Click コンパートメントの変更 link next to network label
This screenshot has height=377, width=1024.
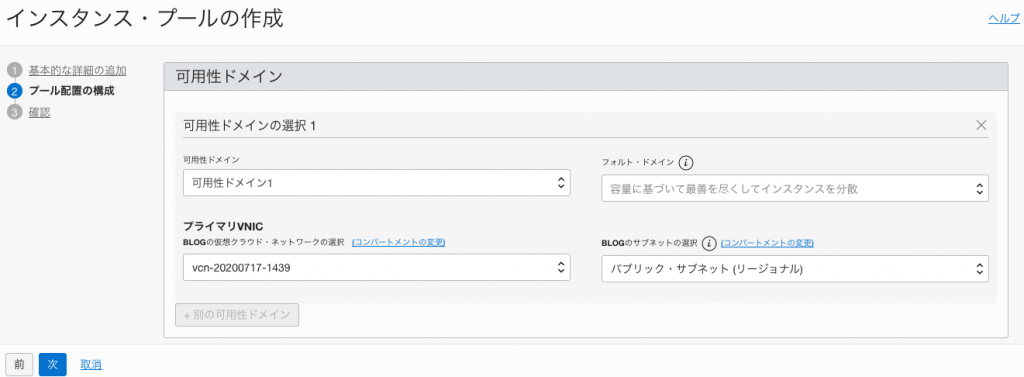click(x=398, y=242)
